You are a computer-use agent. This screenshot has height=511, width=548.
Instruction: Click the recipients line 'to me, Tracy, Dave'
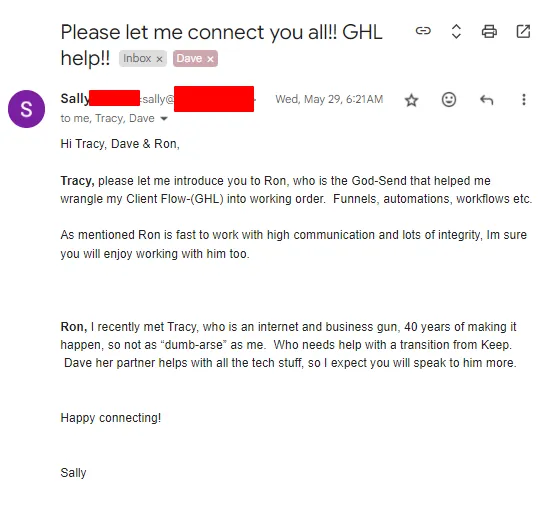(107, 118)
